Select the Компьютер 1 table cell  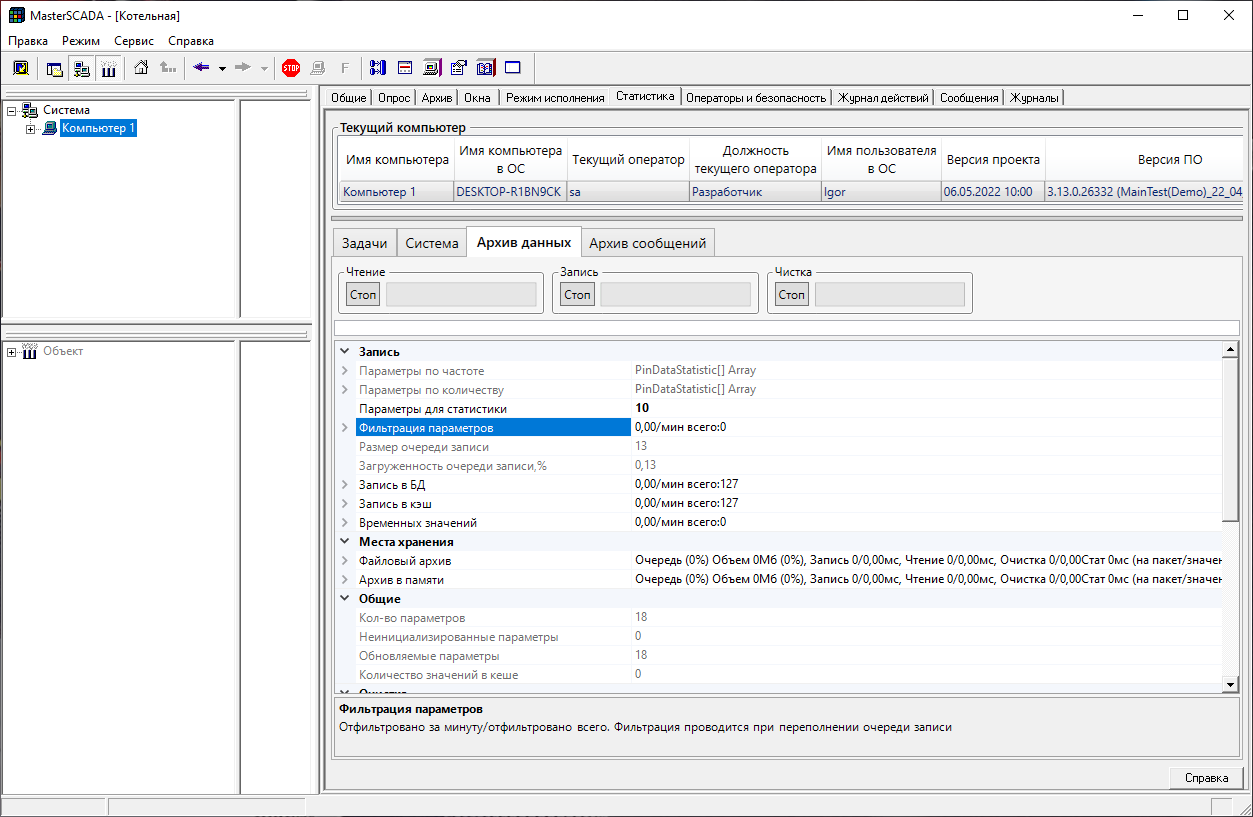point(396,191)
